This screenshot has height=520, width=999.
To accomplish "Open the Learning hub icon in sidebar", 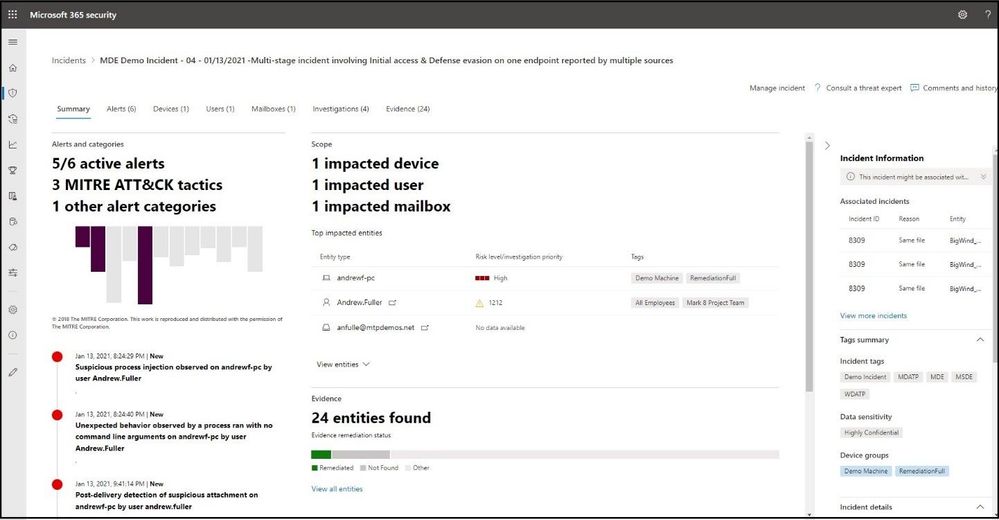I will tap(13, 196).
